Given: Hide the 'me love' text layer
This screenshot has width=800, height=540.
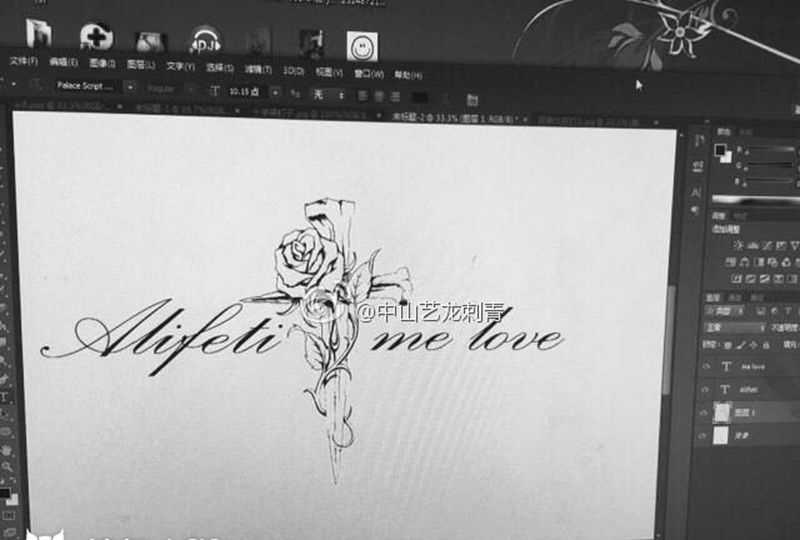Looking at the screenshot, I should 704,366.
